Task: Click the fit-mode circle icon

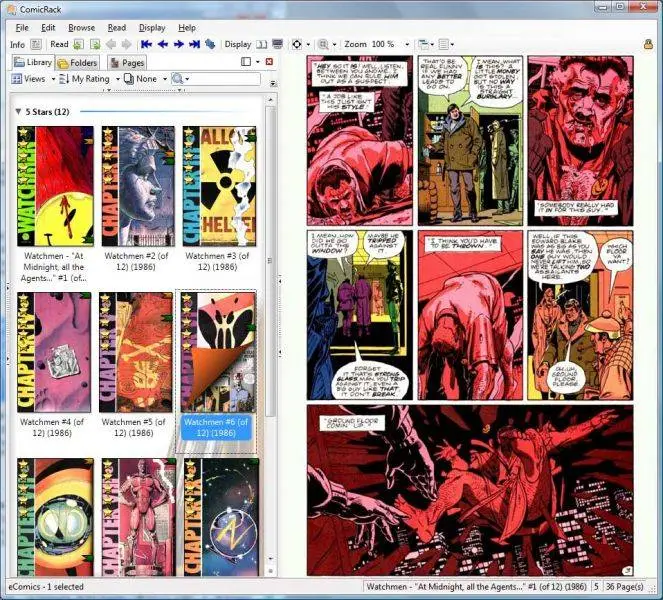Action: coord(297,44)
